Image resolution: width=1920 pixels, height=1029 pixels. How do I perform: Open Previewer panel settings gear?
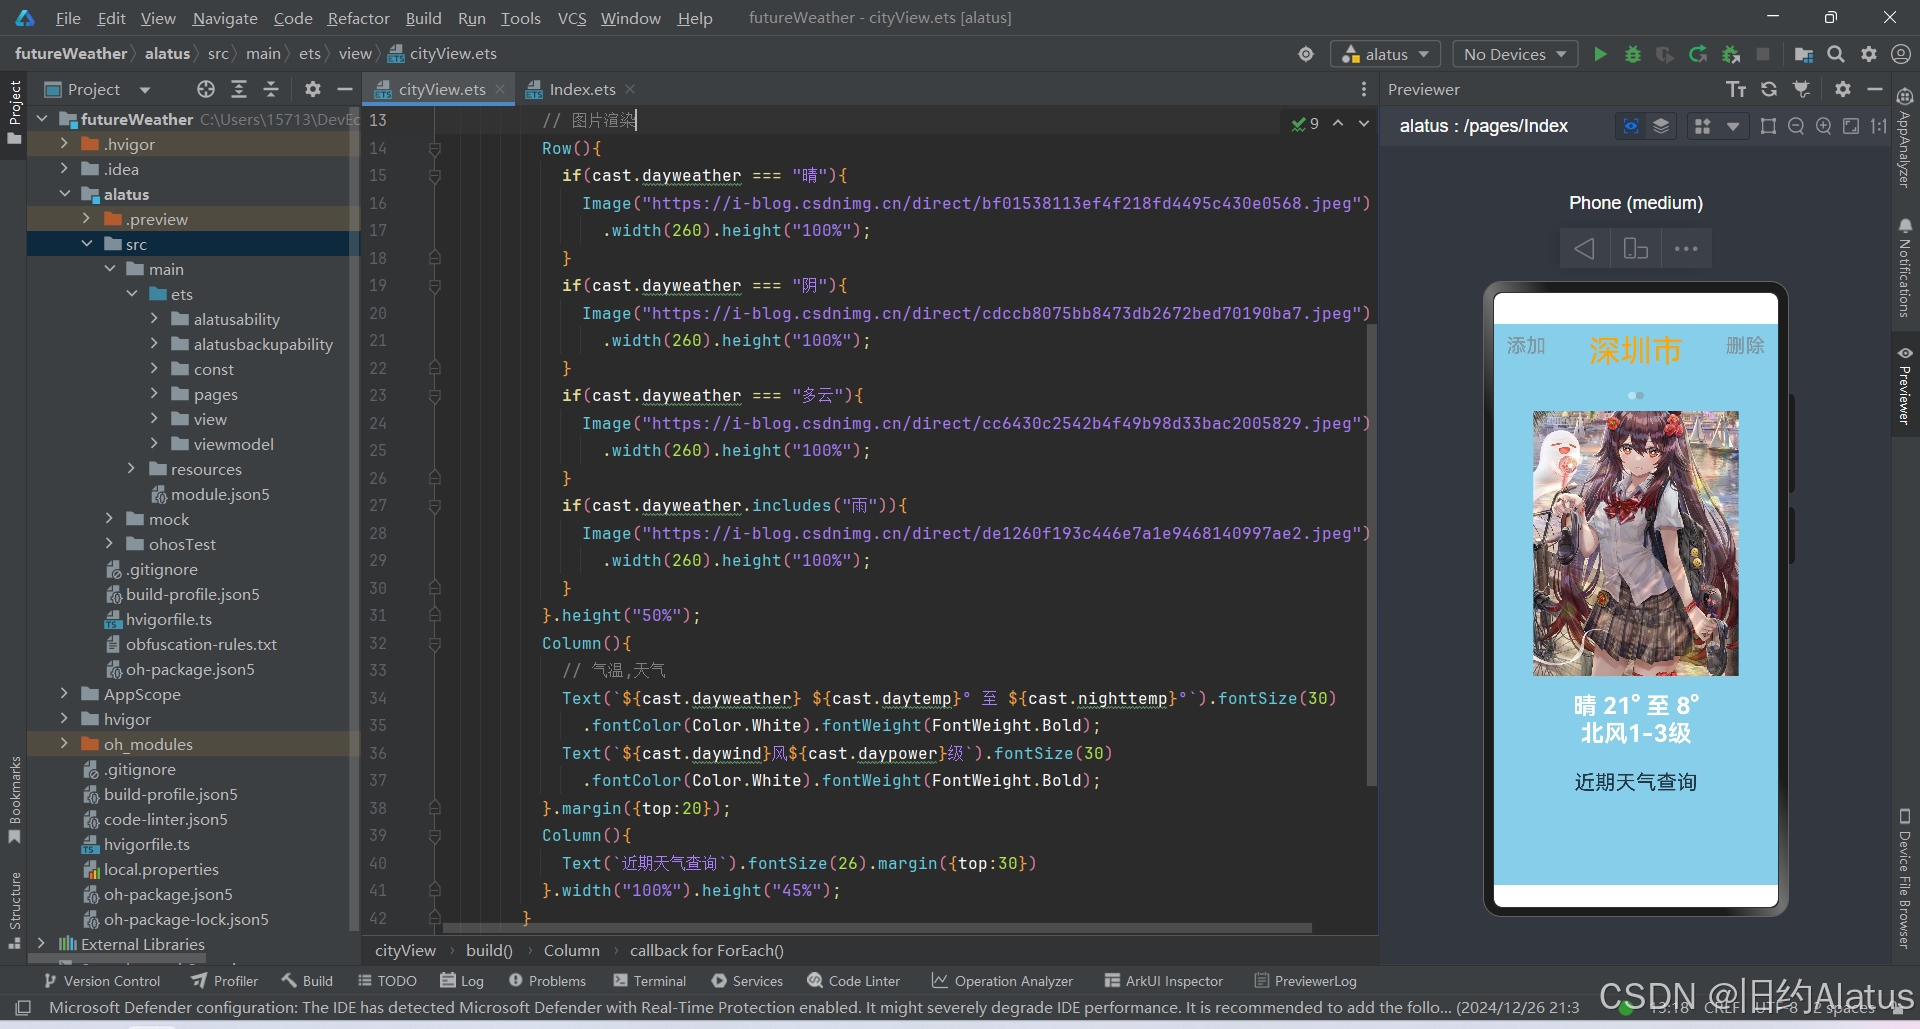click(x=1843, y=89)
